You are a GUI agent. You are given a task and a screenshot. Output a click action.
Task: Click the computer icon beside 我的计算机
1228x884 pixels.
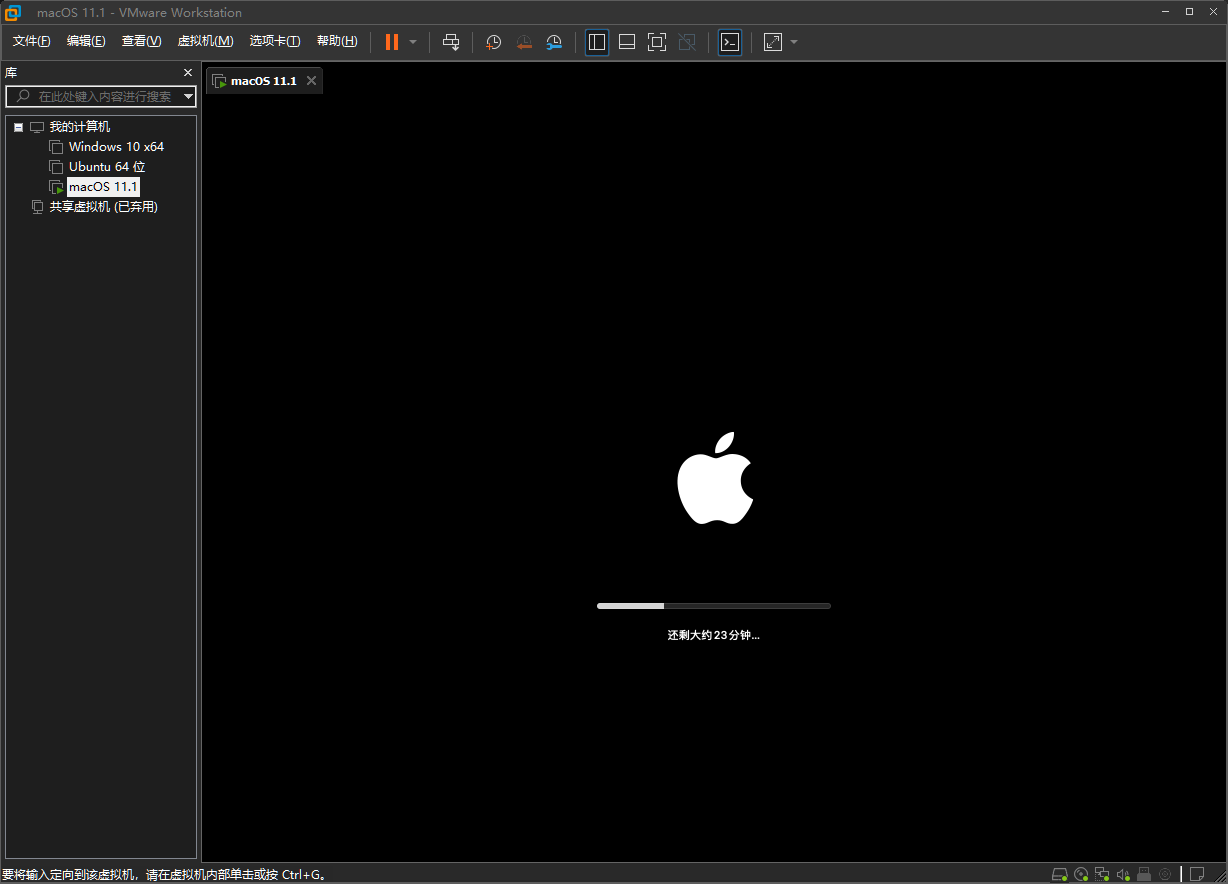tap(38, 127)
